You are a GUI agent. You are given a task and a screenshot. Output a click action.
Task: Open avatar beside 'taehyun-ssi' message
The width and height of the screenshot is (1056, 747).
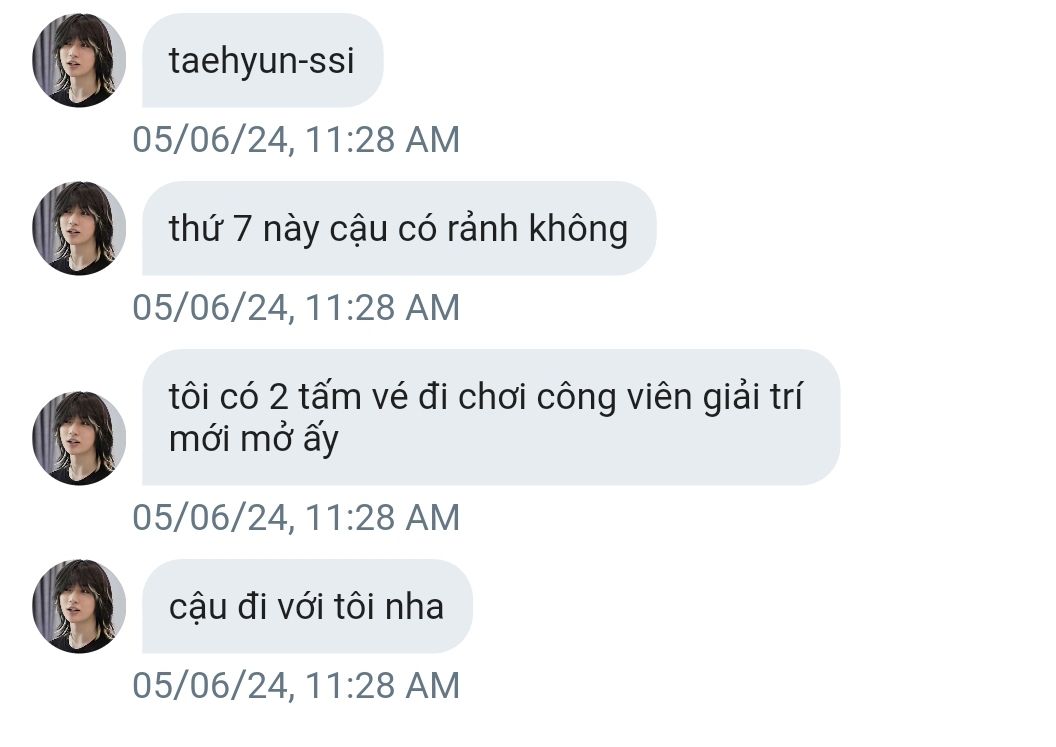tap(79, 60)
